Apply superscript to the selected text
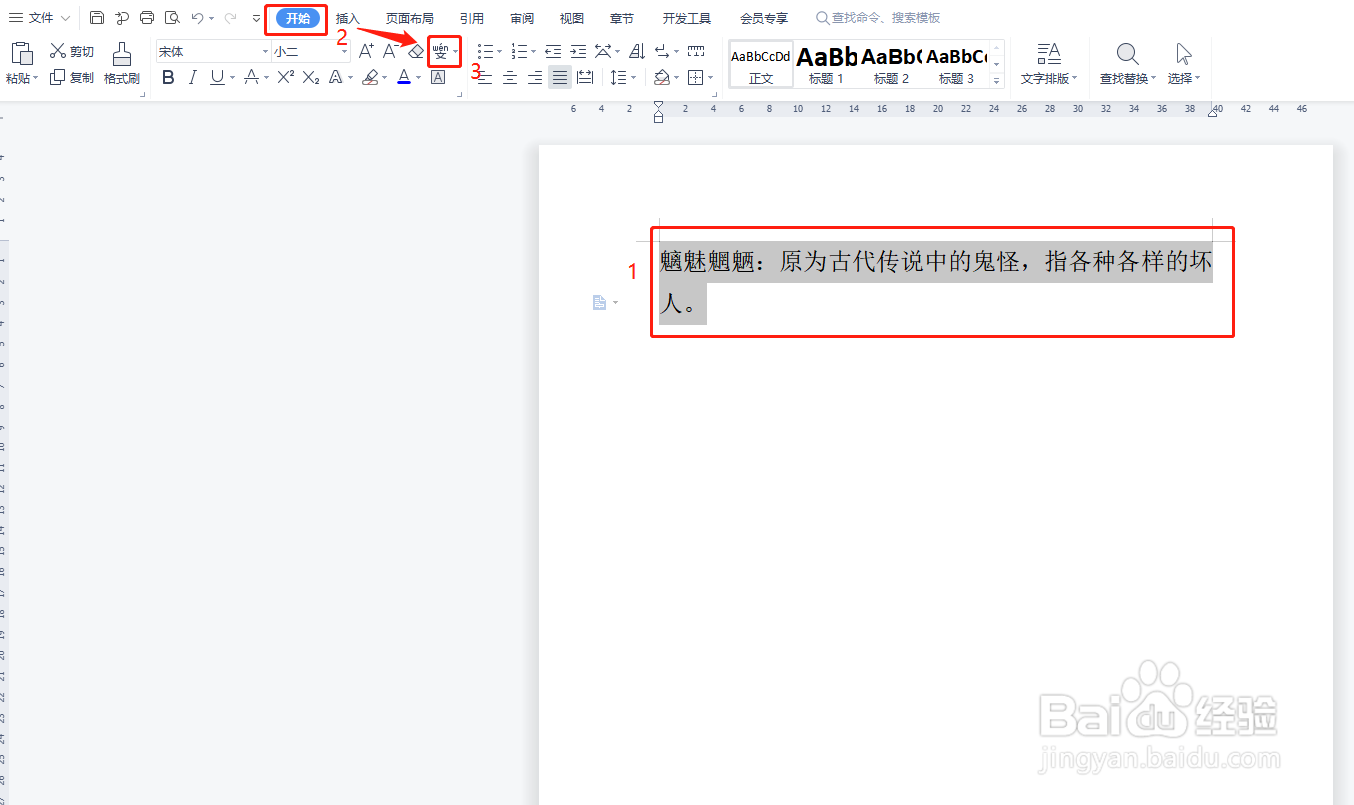This screenshot has width=1354, height=805. click(283, 77)
